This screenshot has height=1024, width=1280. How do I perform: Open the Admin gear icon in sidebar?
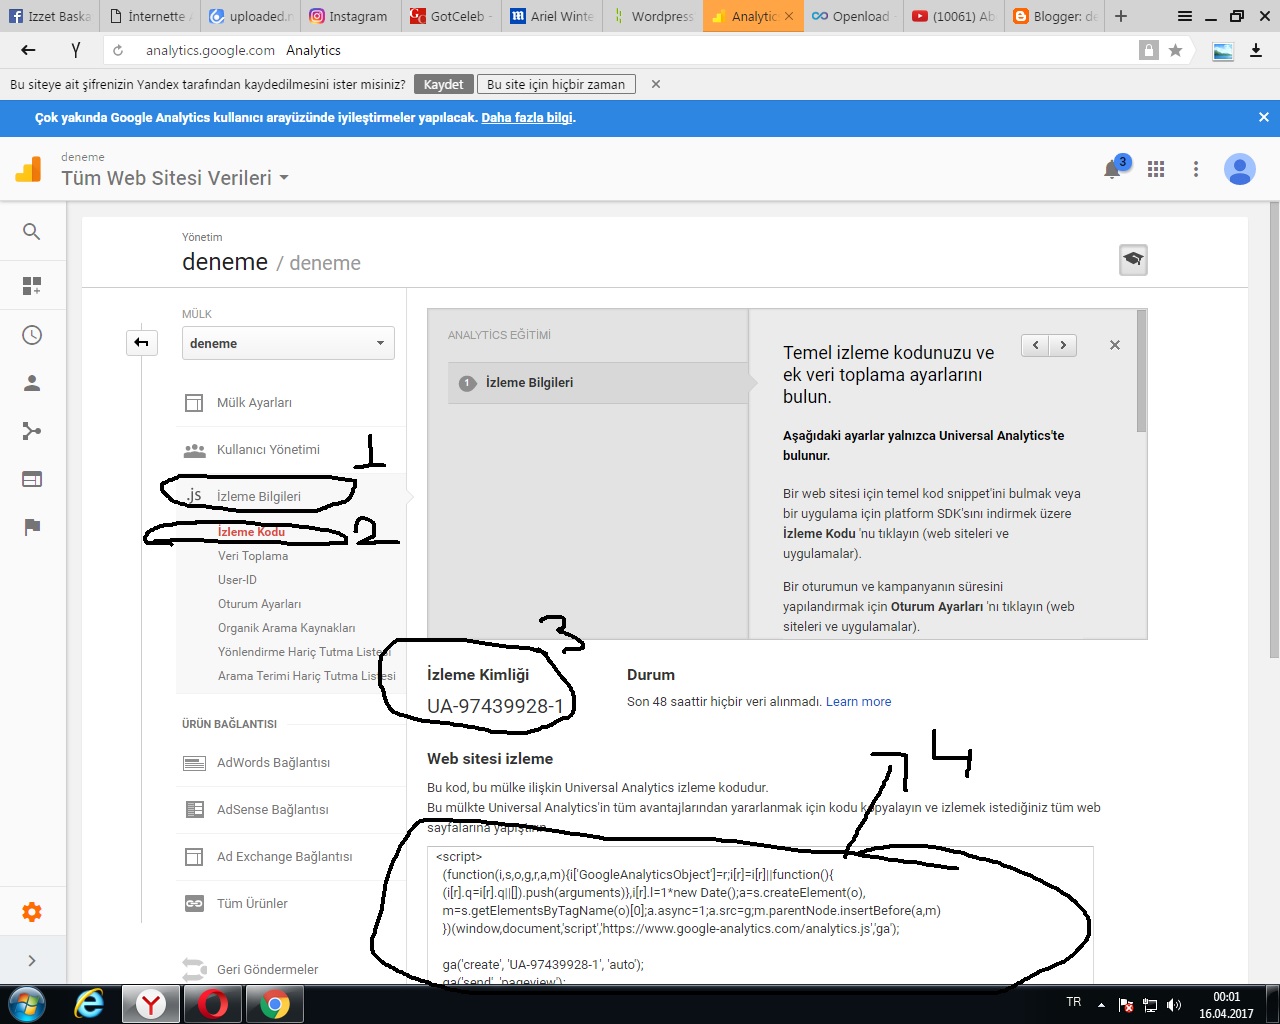tap(32, 912)
